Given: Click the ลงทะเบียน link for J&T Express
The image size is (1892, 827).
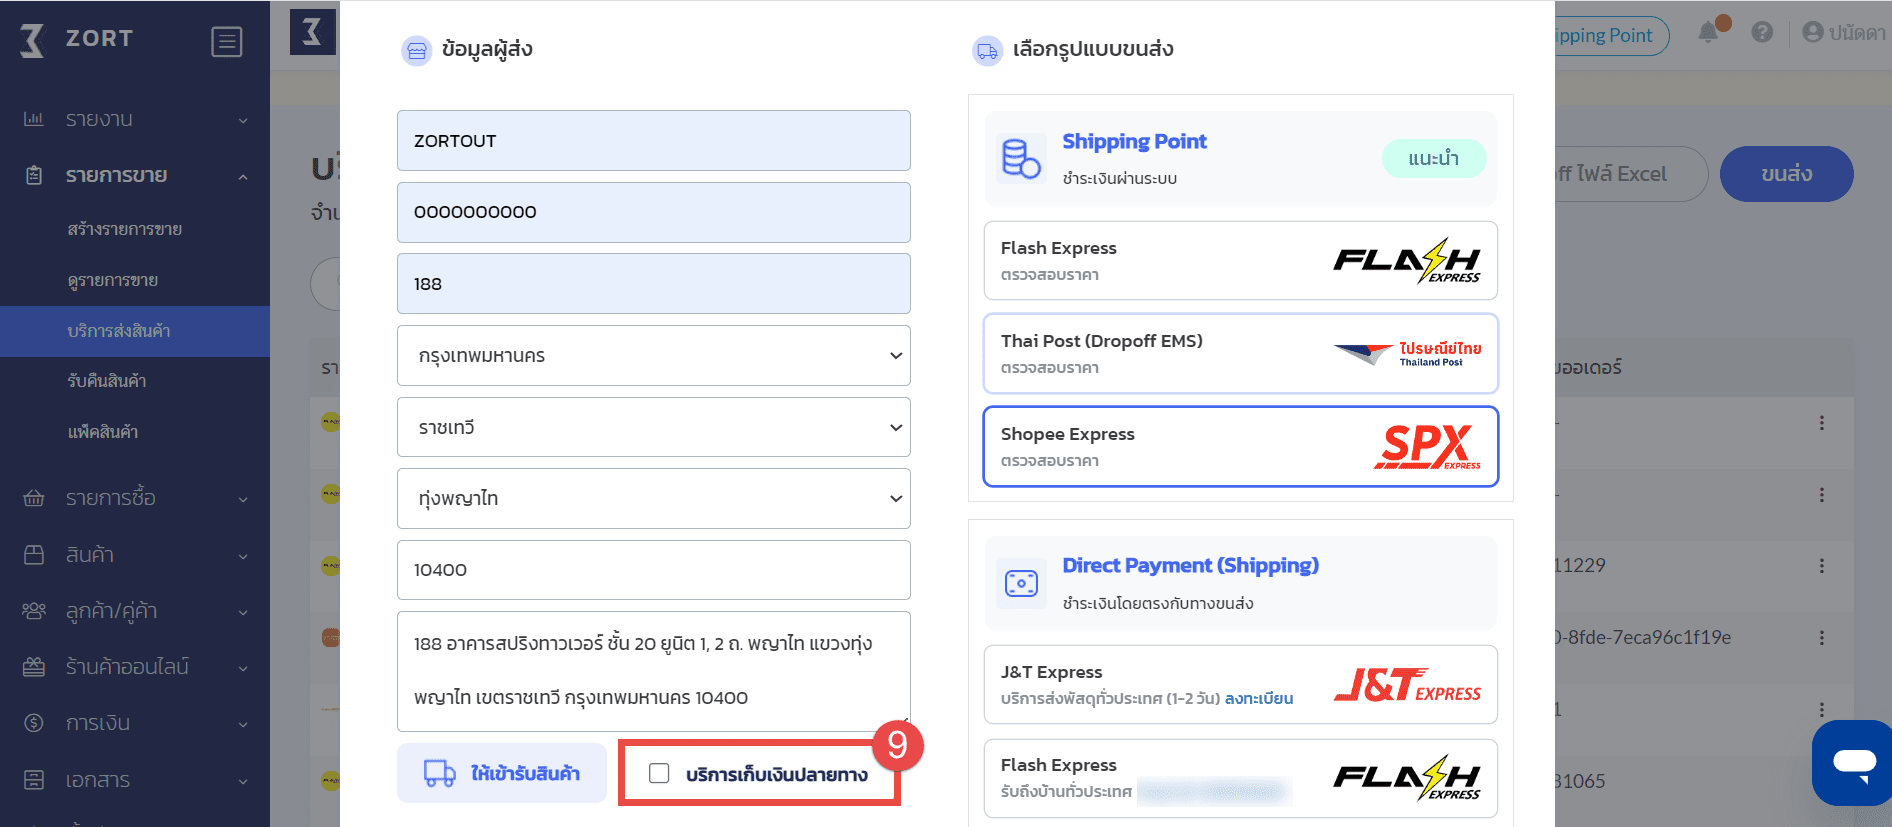Looking at the screenshot, I should 1259,699.
